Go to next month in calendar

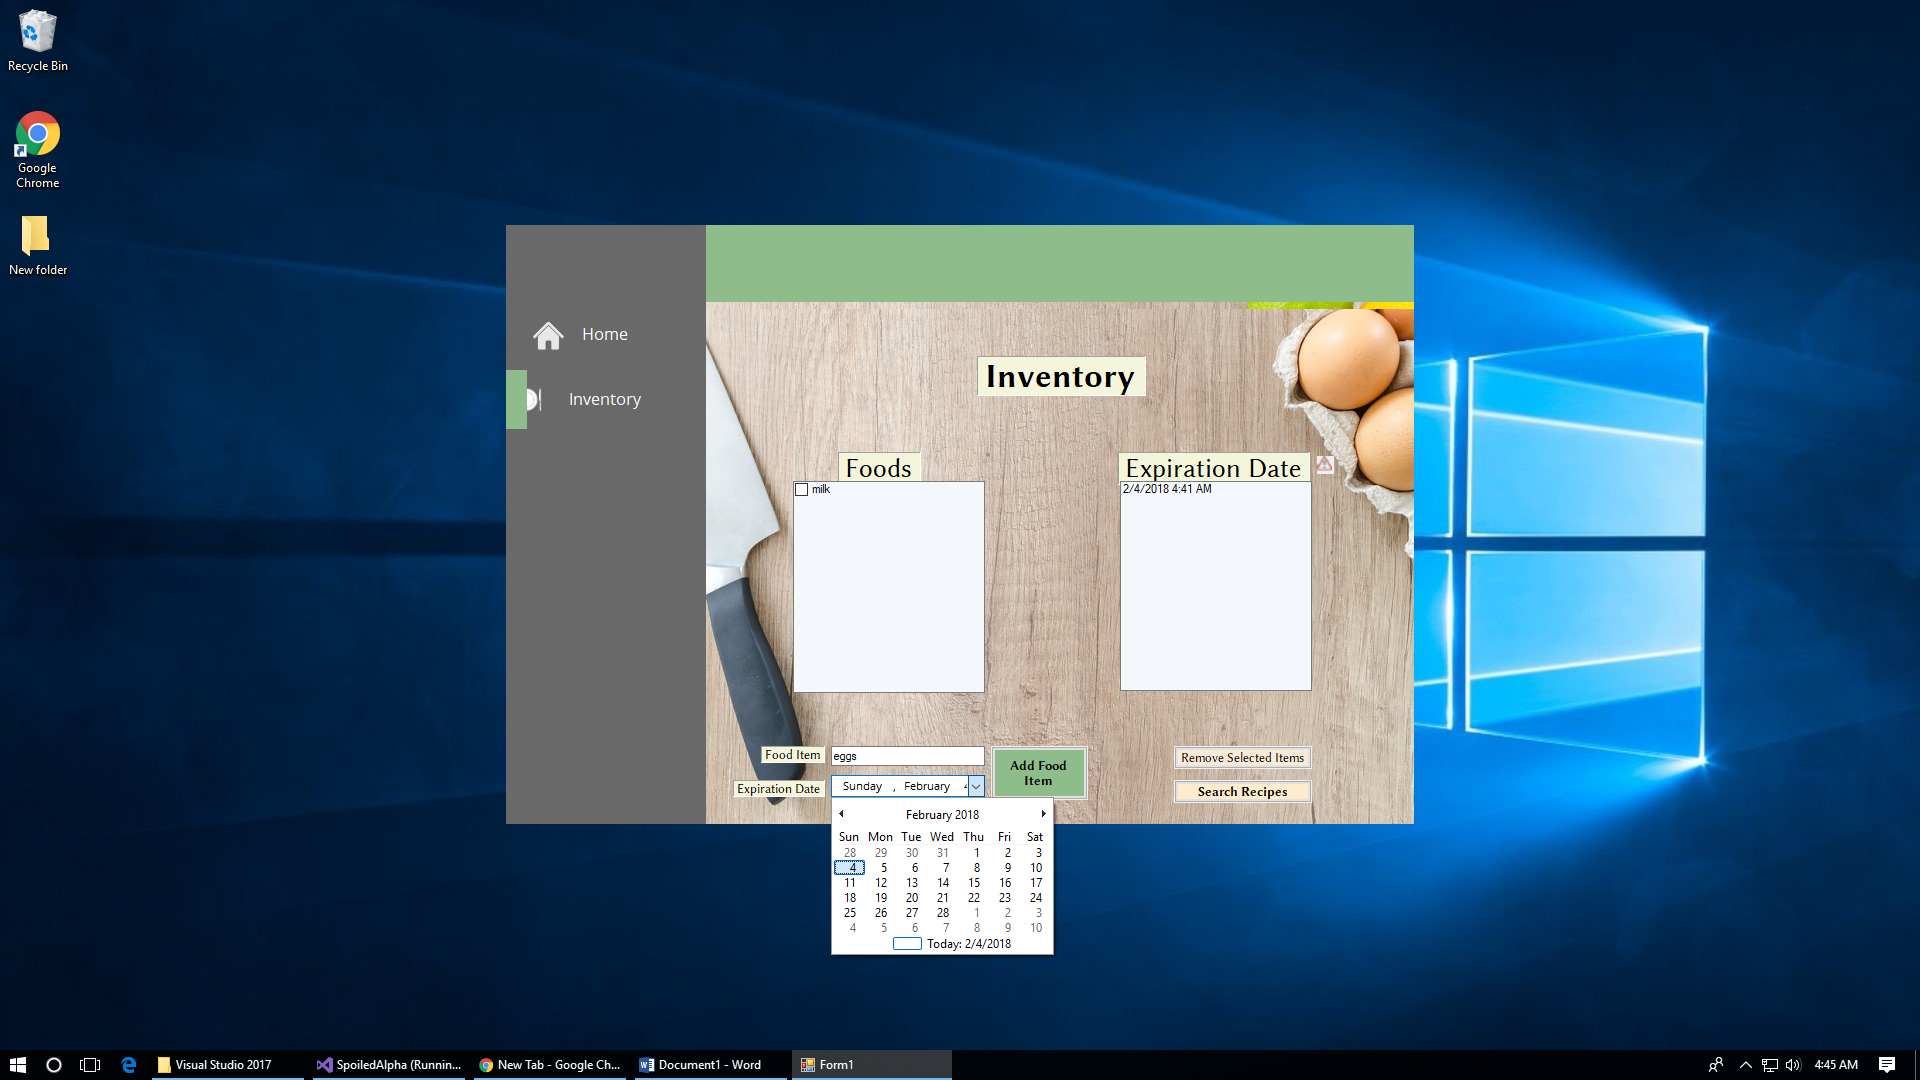click(1043, 814)
